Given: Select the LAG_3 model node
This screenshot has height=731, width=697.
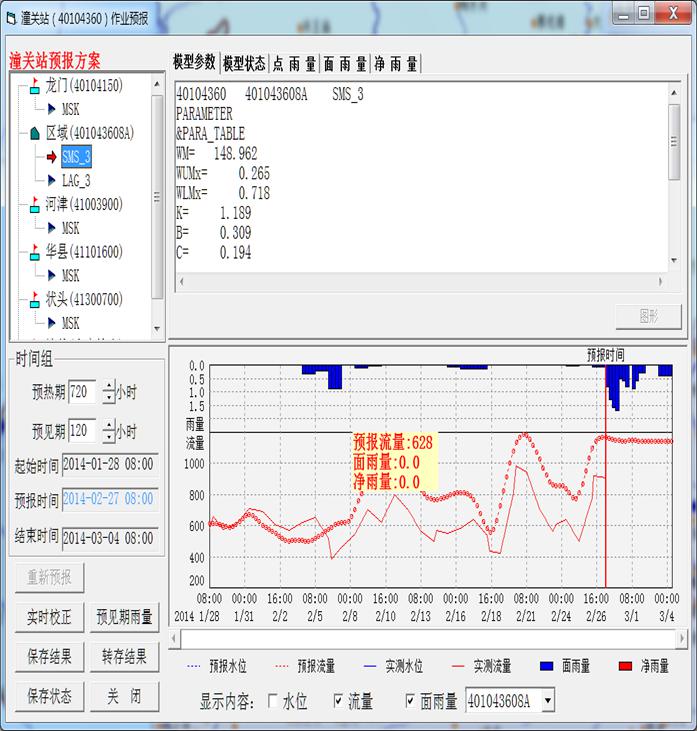Looking at the screenshot, I should coord(76,180).
